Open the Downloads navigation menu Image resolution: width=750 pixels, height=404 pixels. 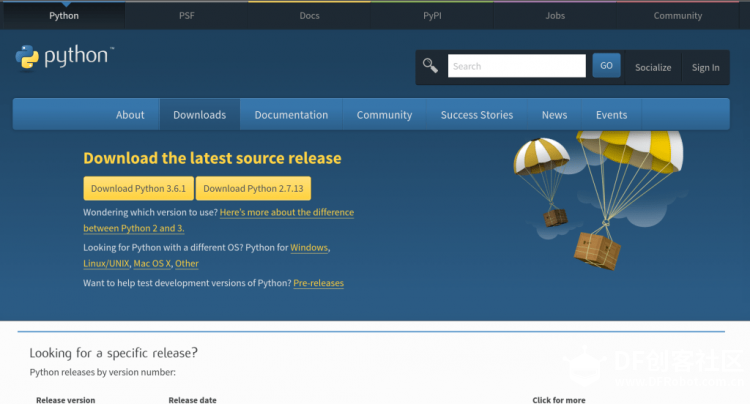pos(199,115)
